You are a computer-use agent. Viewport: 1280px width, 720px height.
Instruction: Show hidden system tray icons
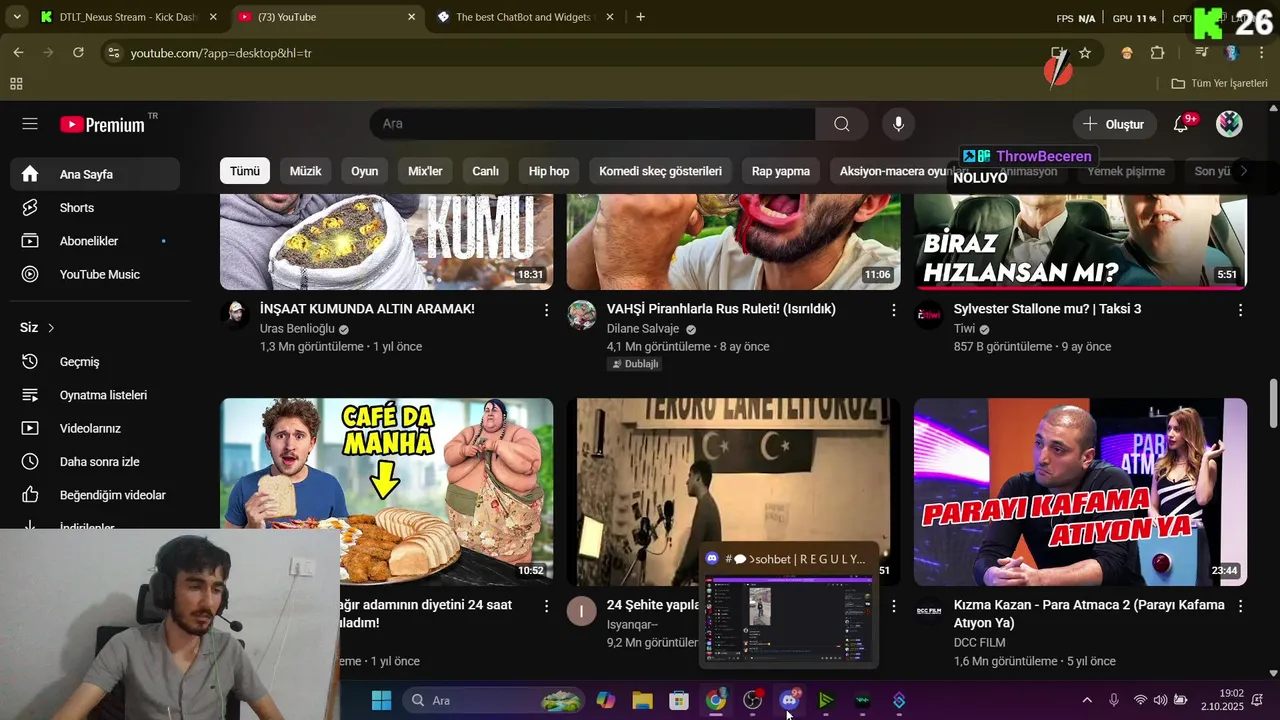click(x=1087, y=700)
